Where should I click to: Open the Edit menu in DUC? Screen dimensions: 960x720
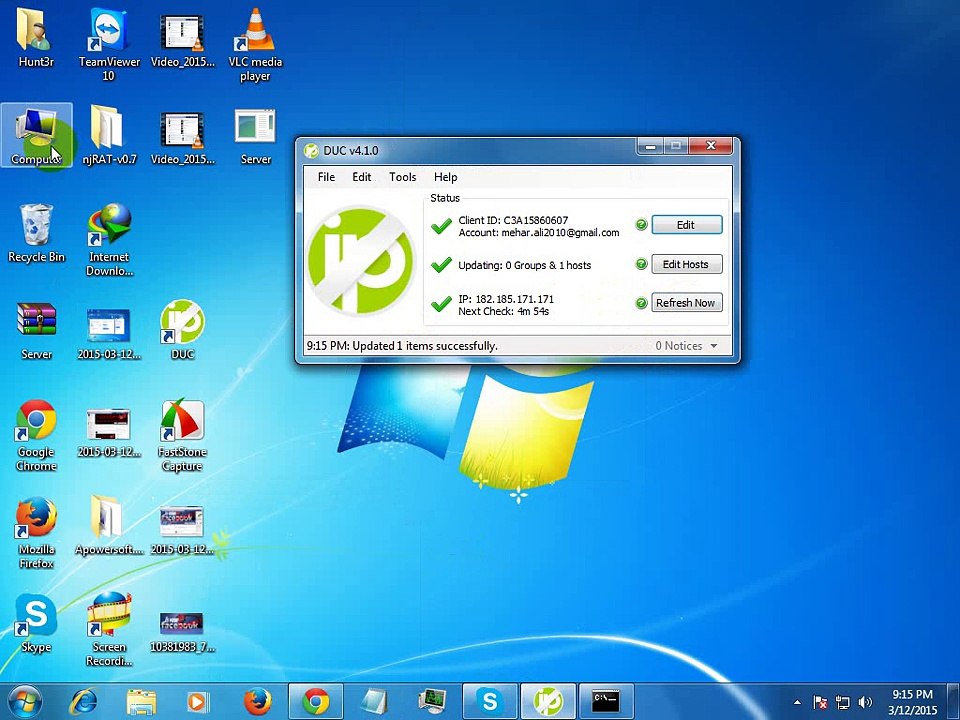[361, 177]
